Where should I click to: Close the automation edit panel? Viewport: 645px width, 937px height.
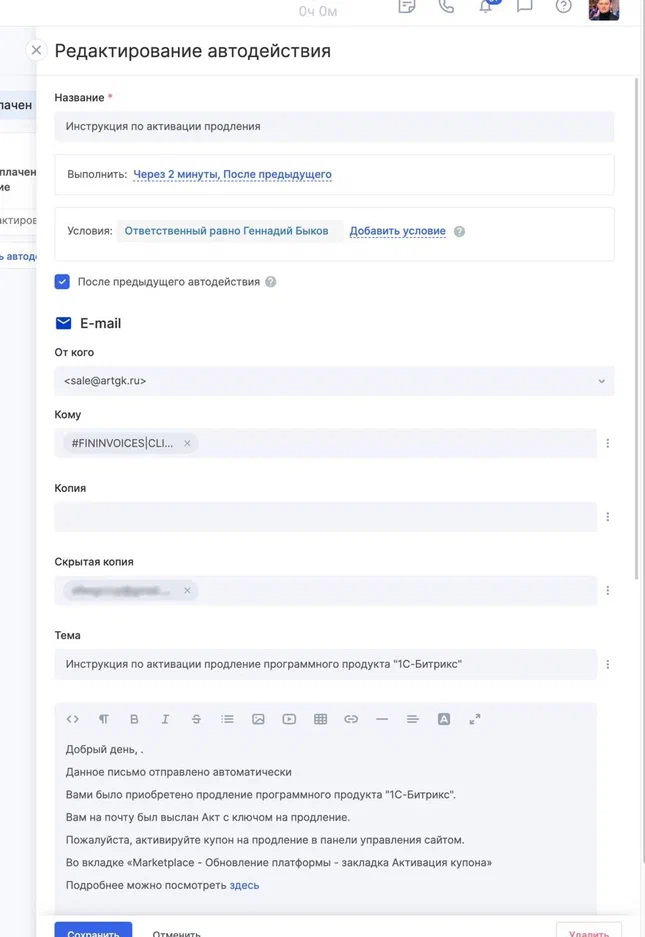click(36, 50)
